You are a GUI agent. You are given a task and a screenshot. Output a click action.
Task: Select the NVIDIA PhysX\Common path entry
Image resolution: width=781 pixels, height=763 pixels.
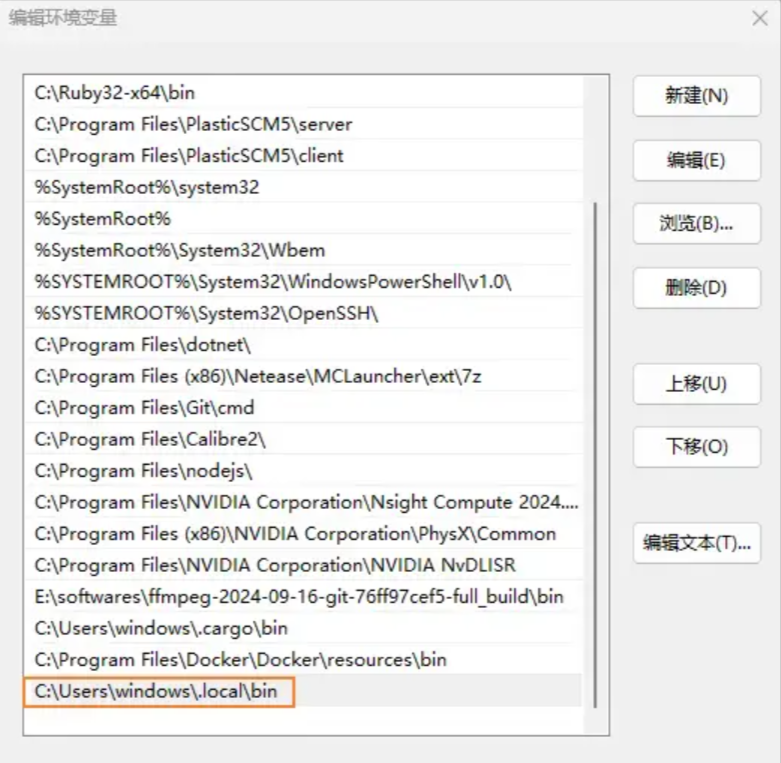point(303,533)
